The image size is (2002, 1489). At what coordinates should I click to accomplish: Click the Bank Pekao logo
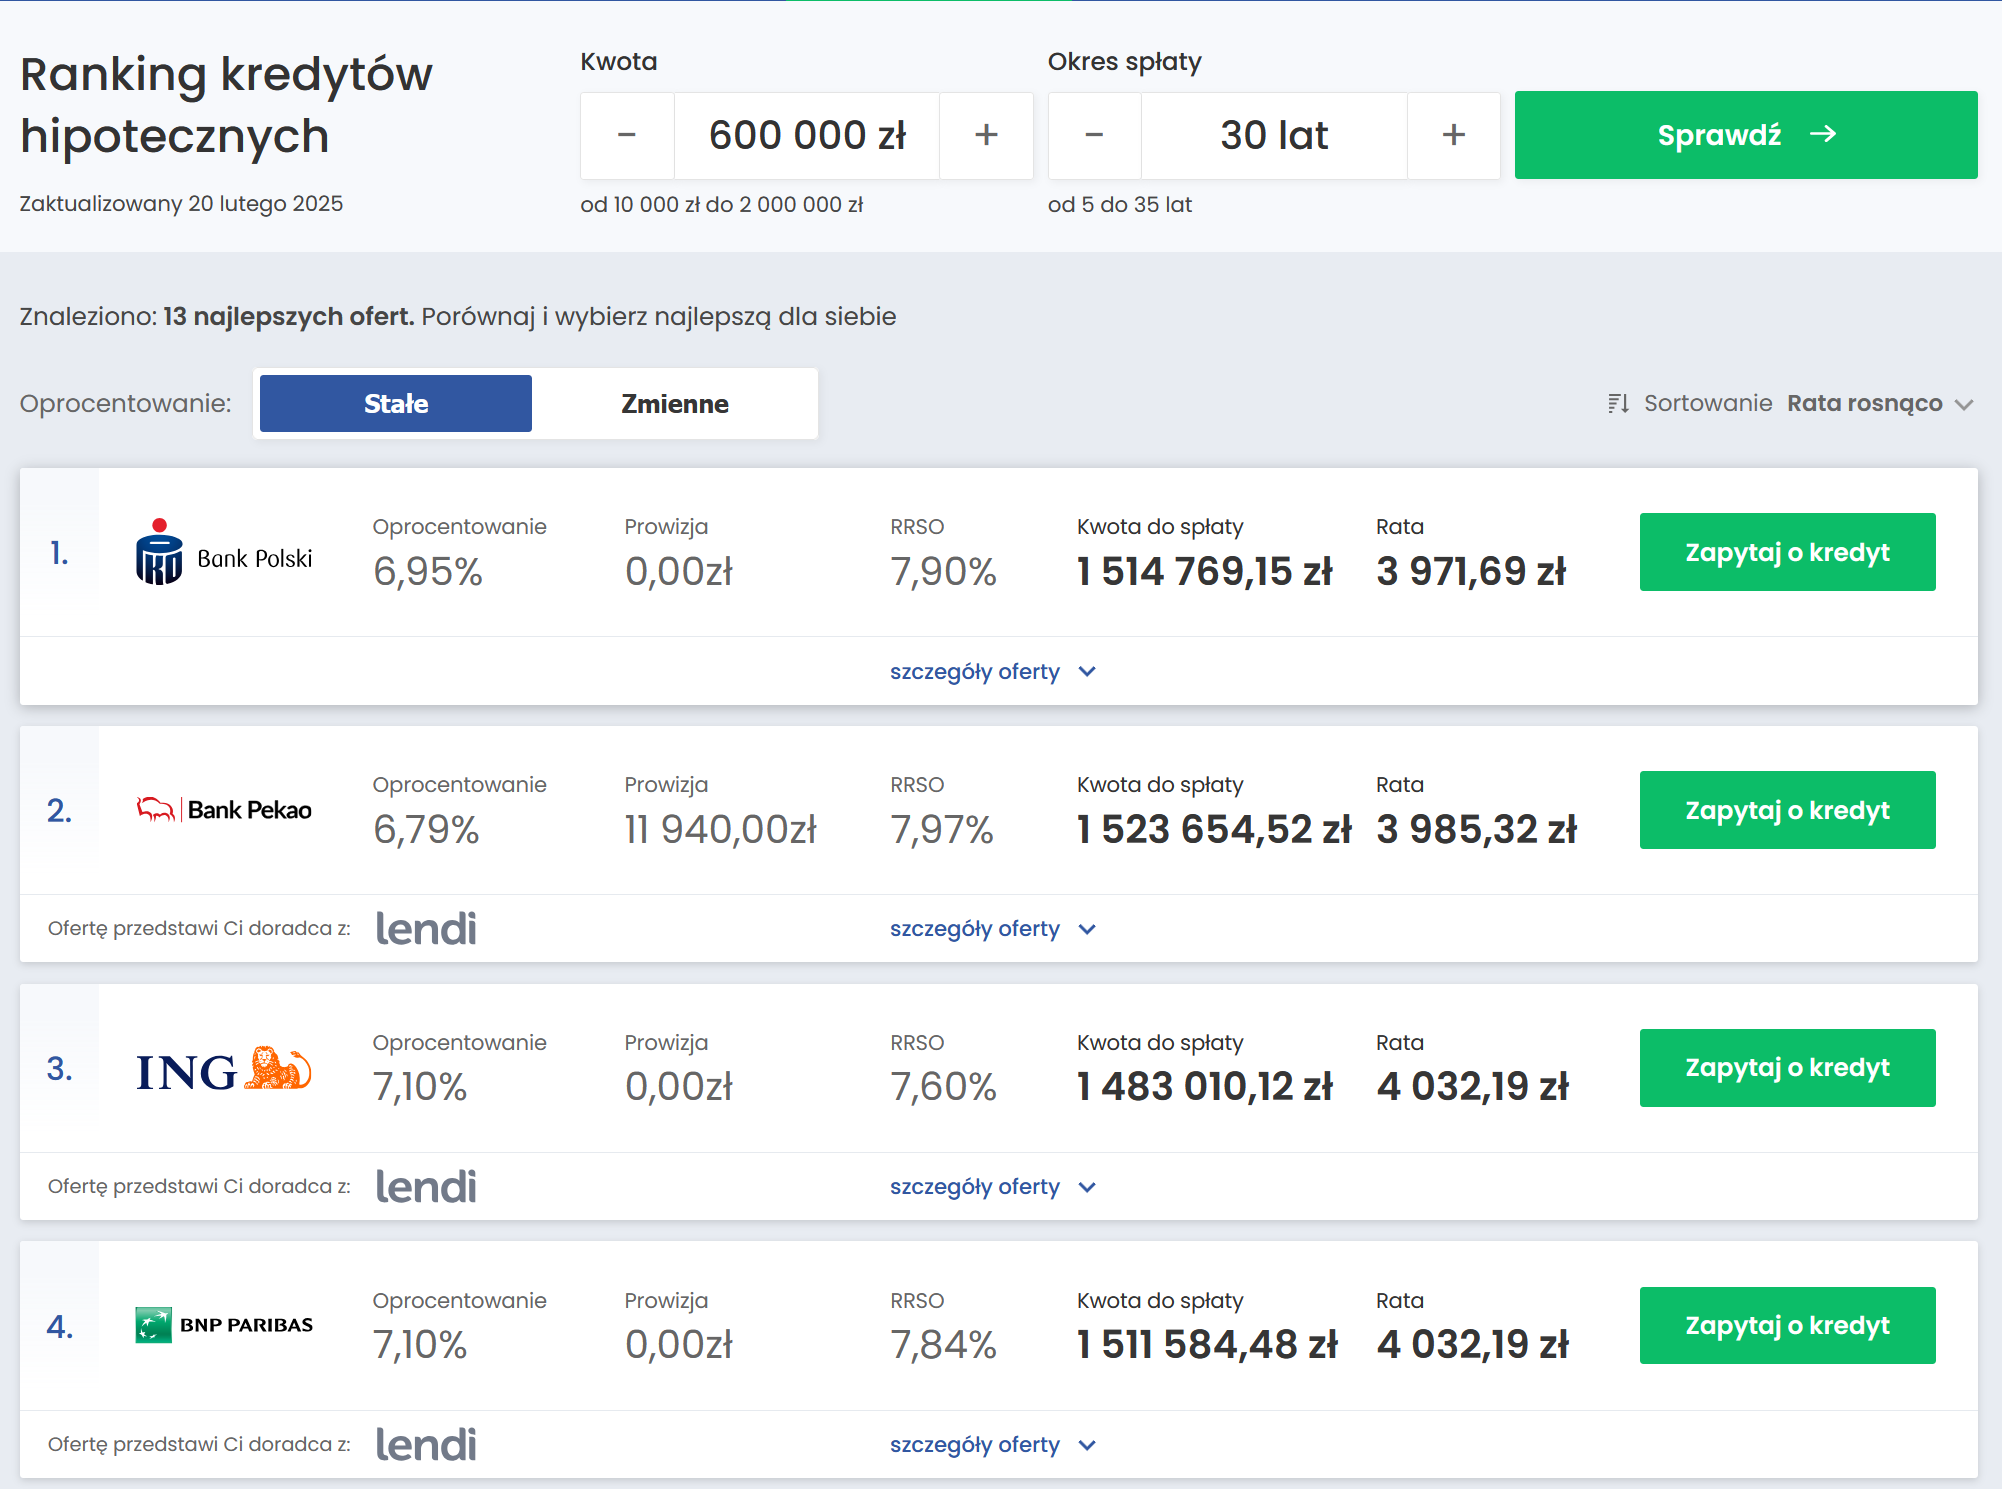pyautogui.click(x=224, y=810)
